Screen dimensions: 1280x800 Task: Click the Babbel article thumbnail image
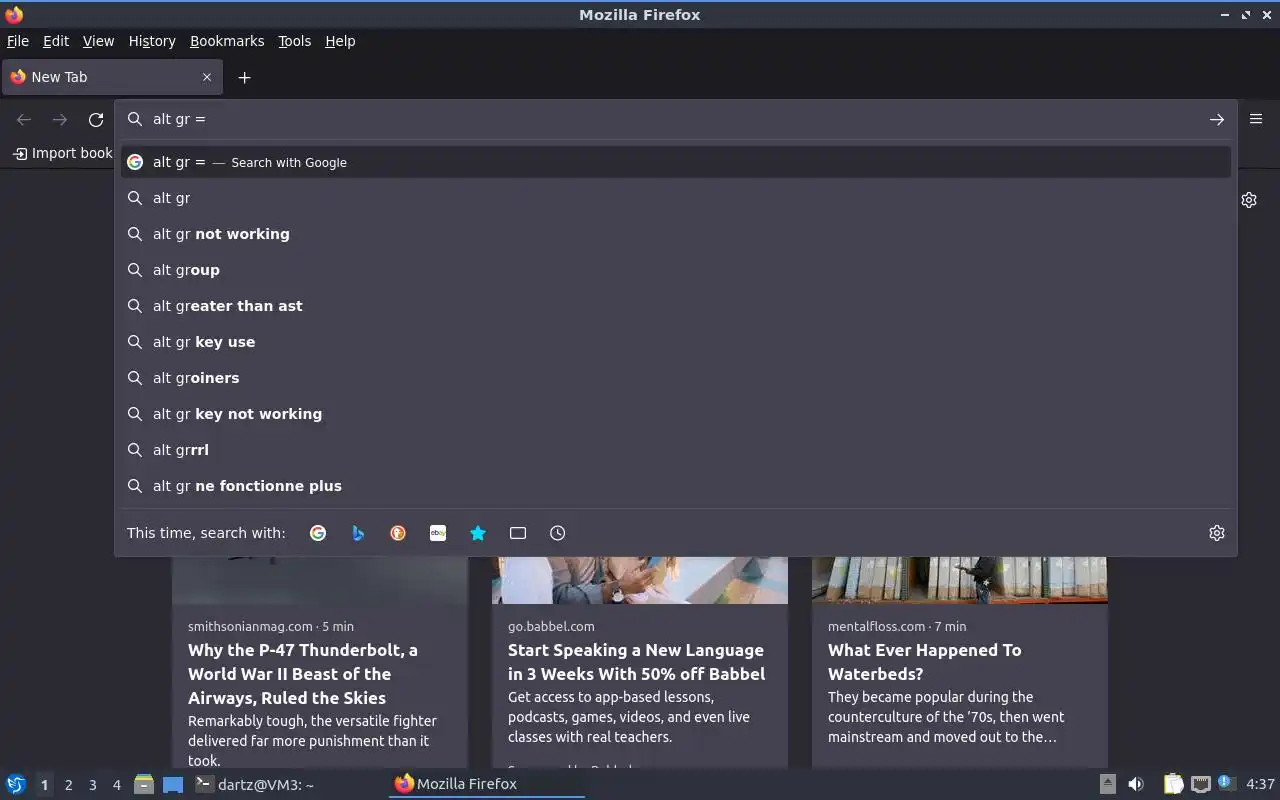(640, 580)
